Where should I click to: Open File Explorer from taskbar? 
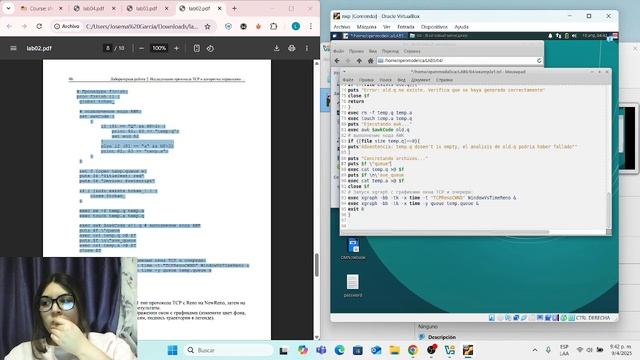pos(394,350)
